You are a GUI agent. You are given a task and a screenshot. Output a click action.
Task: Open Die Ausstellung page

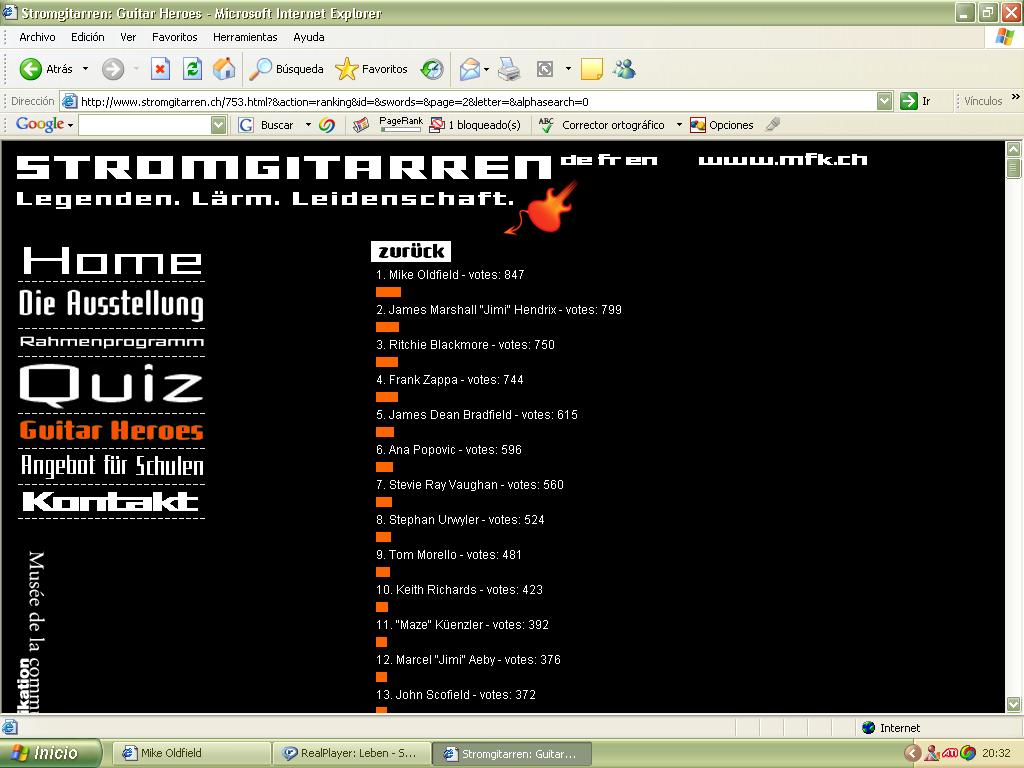point(112,305)
